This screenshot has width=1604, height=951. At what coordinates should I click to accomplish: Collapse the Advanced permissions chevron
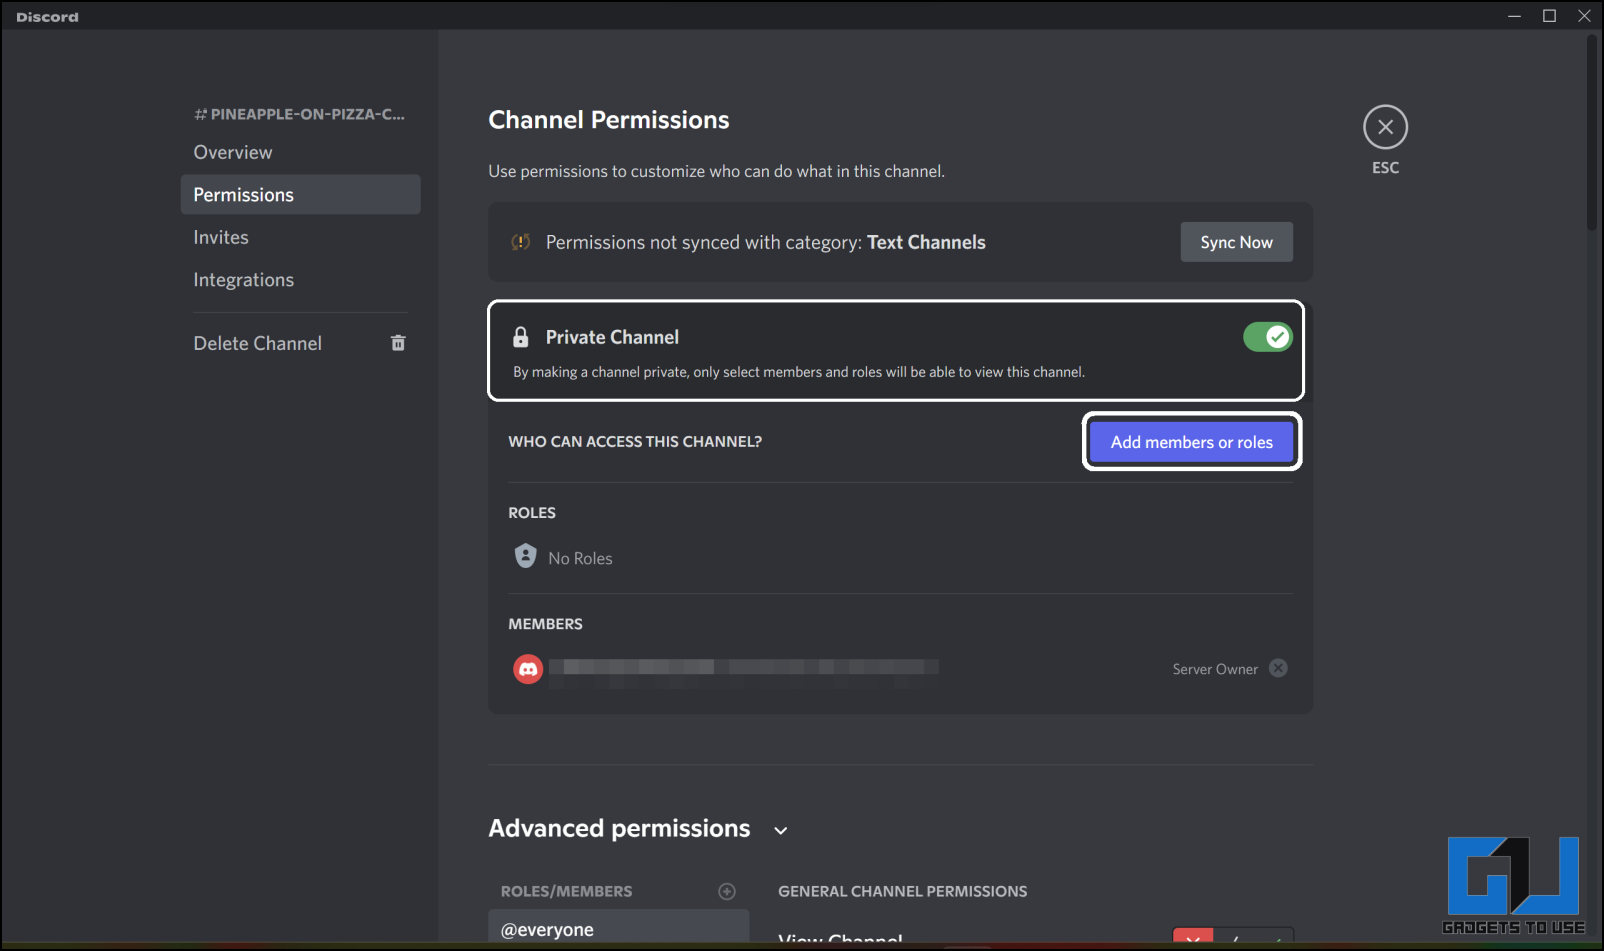tap(781, 830)
